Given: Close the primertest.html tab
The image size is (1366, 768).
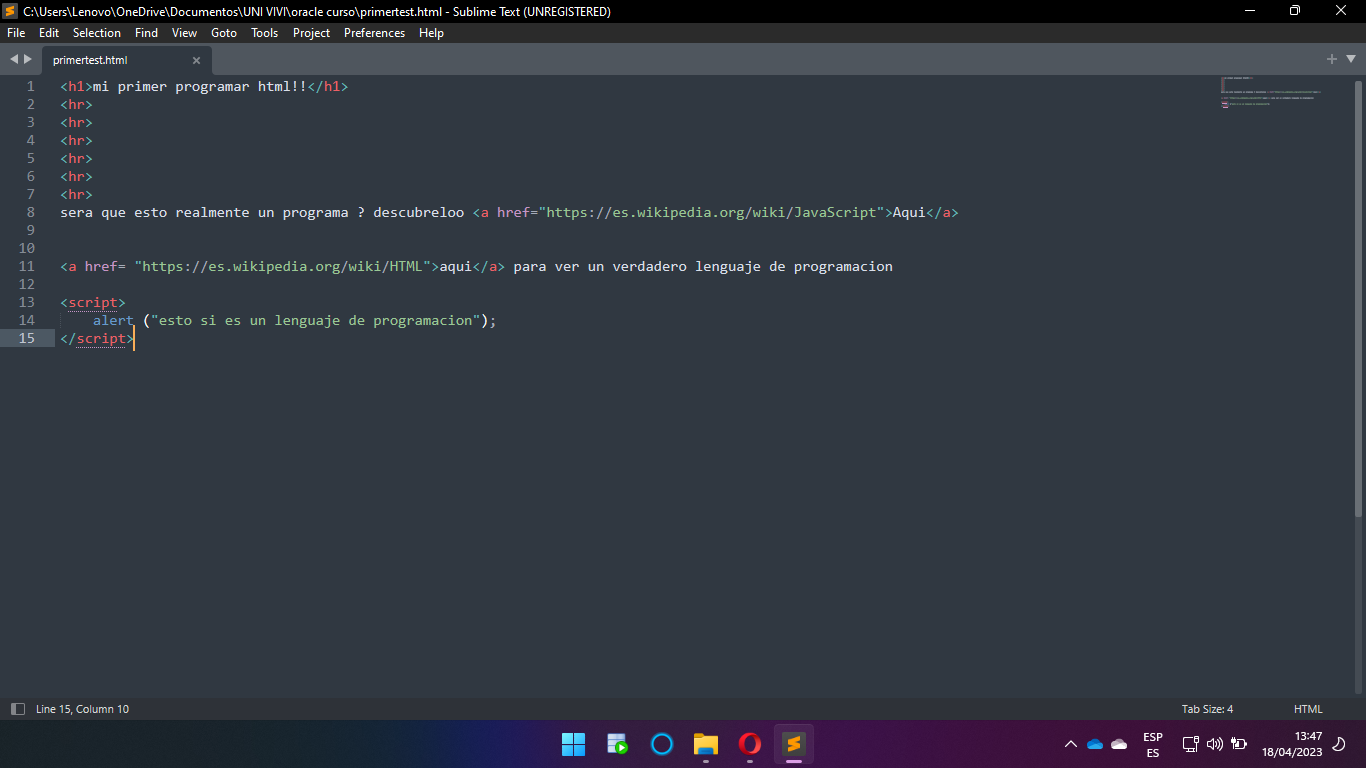Looking at the screenshot, I should coord(196,60).
